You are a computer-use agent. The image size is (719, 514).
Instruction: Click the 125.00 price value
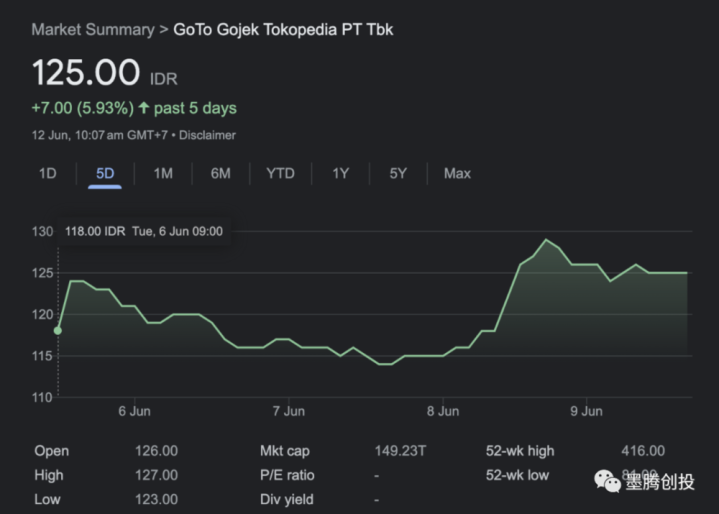coord(86,72)
